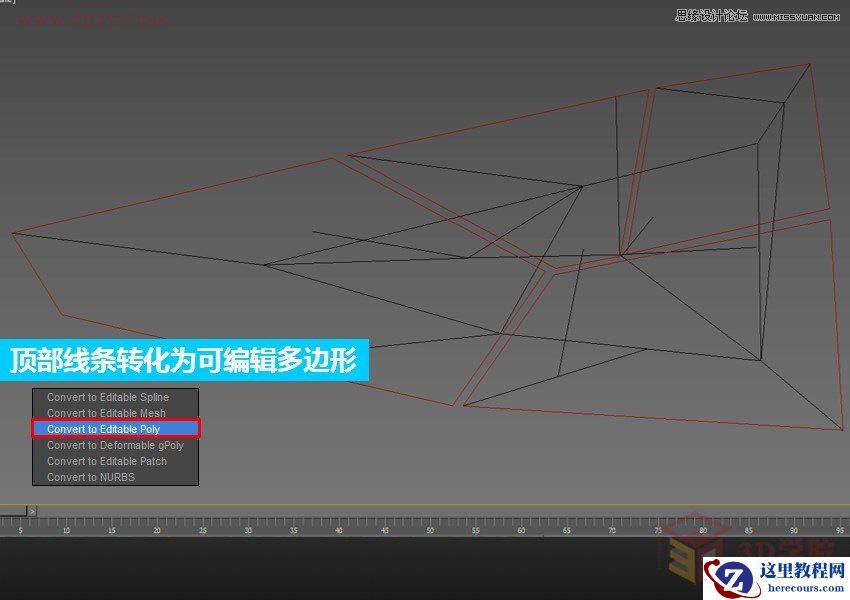850x600 pixels.
Task: Click the timeline play-arrow icon beside the ruler
Action: click(x=31, y=510)
